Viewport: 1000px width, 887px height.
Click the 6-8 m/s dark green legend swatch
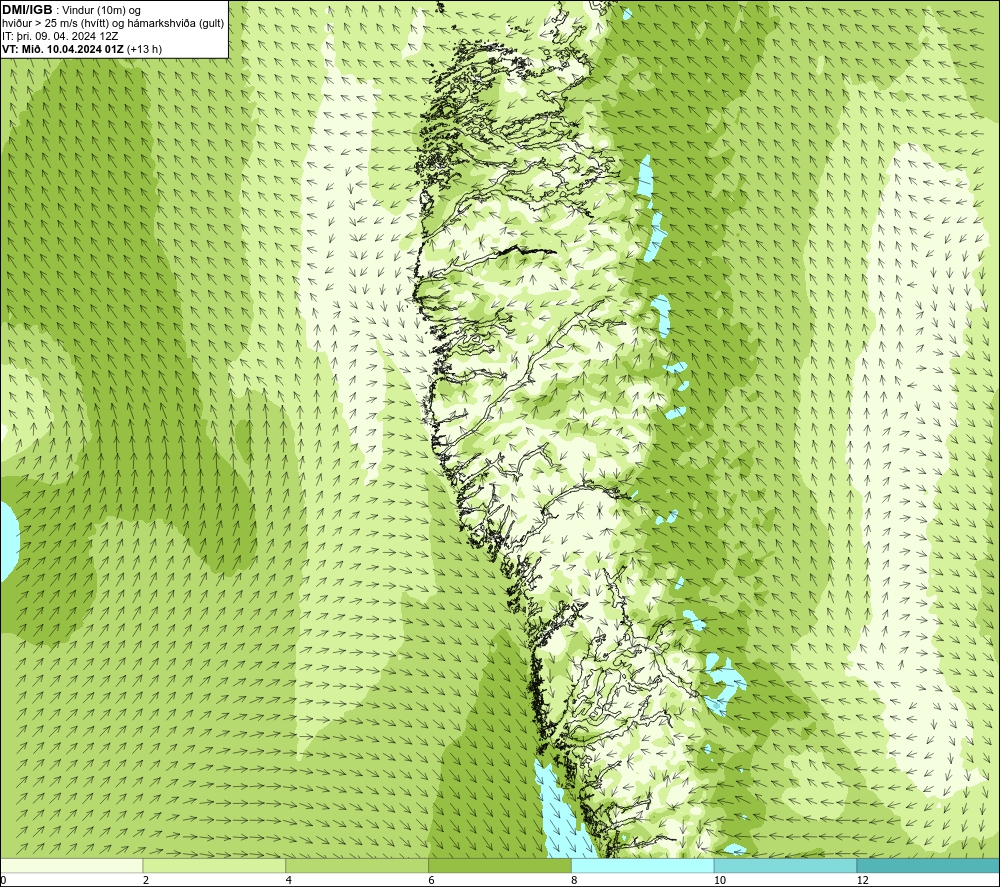coord(500,865)
